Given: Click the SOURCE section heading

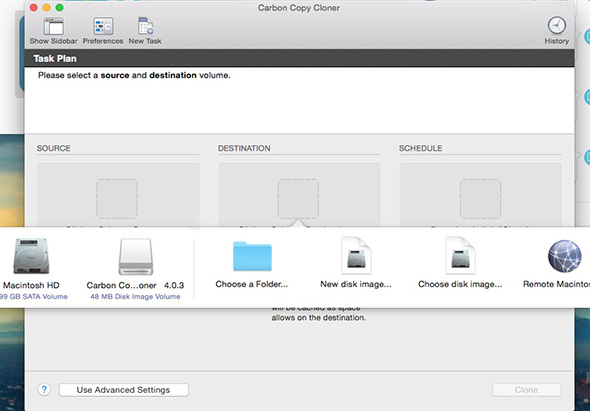Looking at the screenshot, I should (x=53, y=148).
